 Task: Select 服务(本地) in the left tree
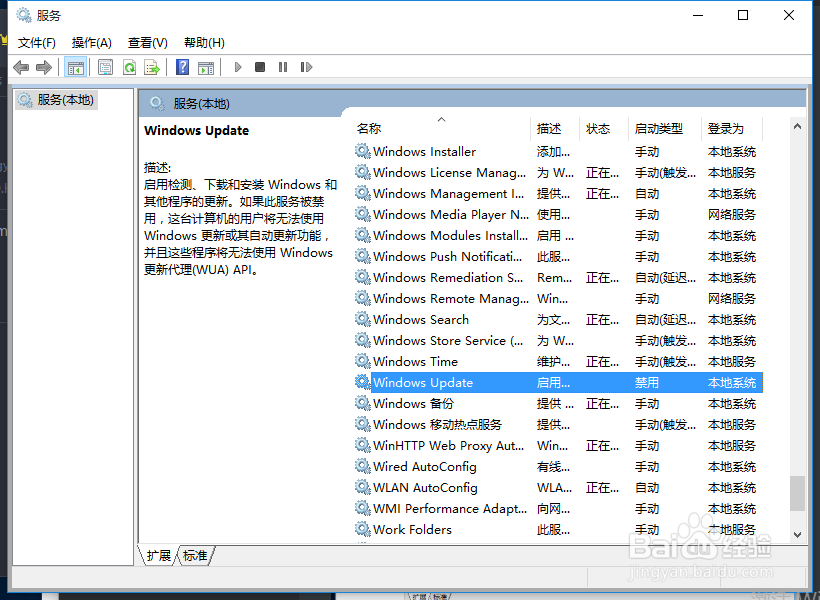56,99
